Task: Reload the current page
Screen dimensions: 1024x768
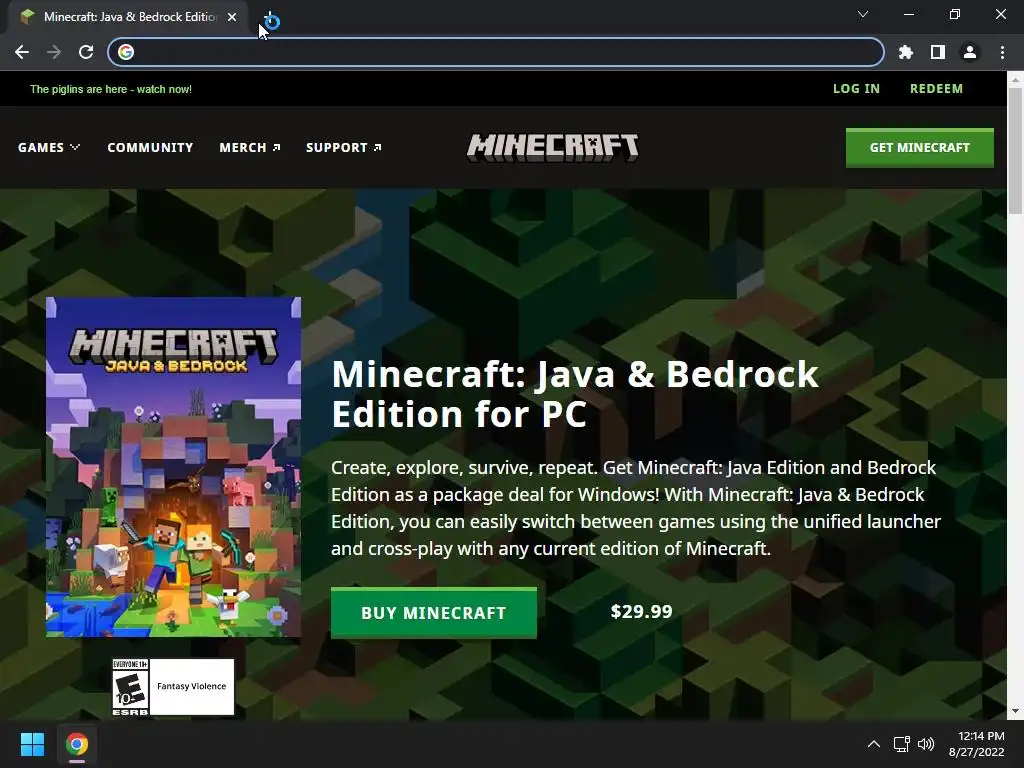Action: point(86,52)
